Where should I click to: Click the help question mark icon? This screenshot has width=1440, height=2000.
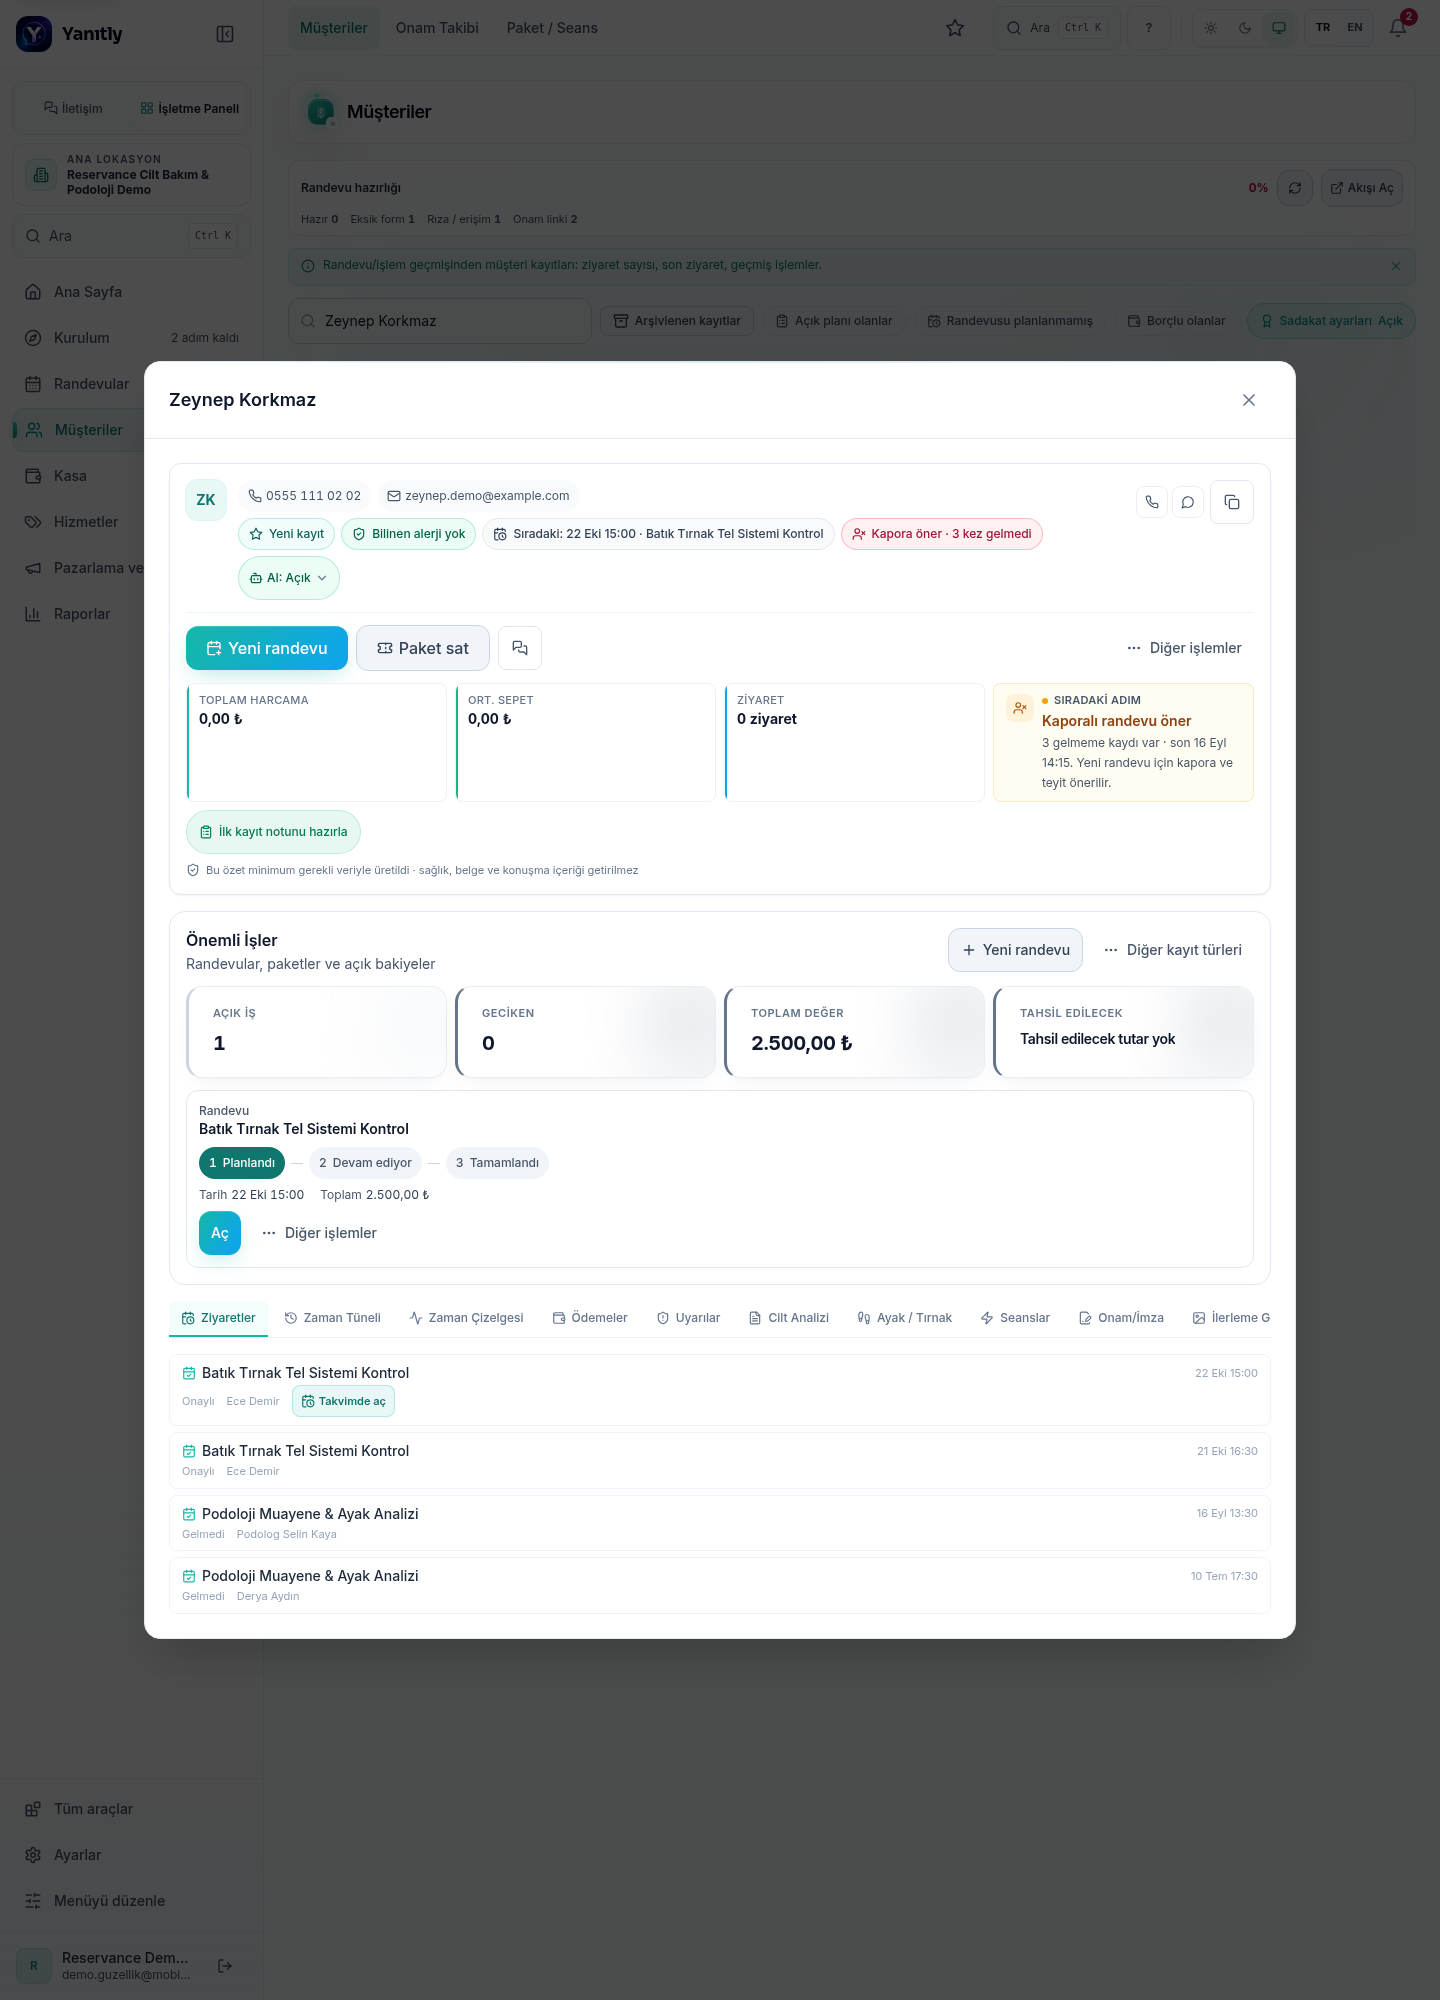1149,28
